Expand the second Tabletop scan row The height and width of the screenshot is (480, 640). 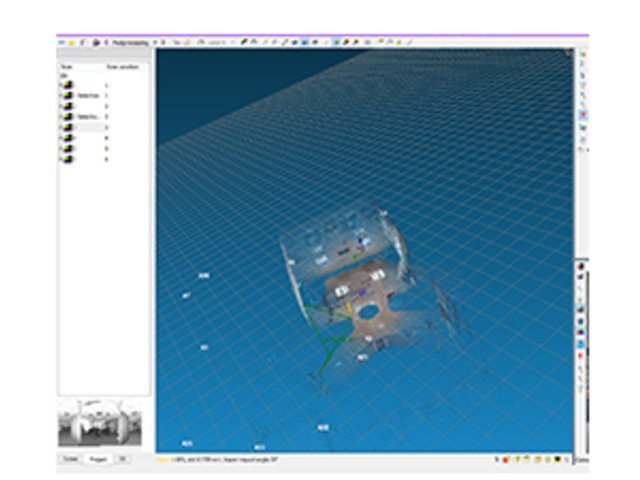61,117
